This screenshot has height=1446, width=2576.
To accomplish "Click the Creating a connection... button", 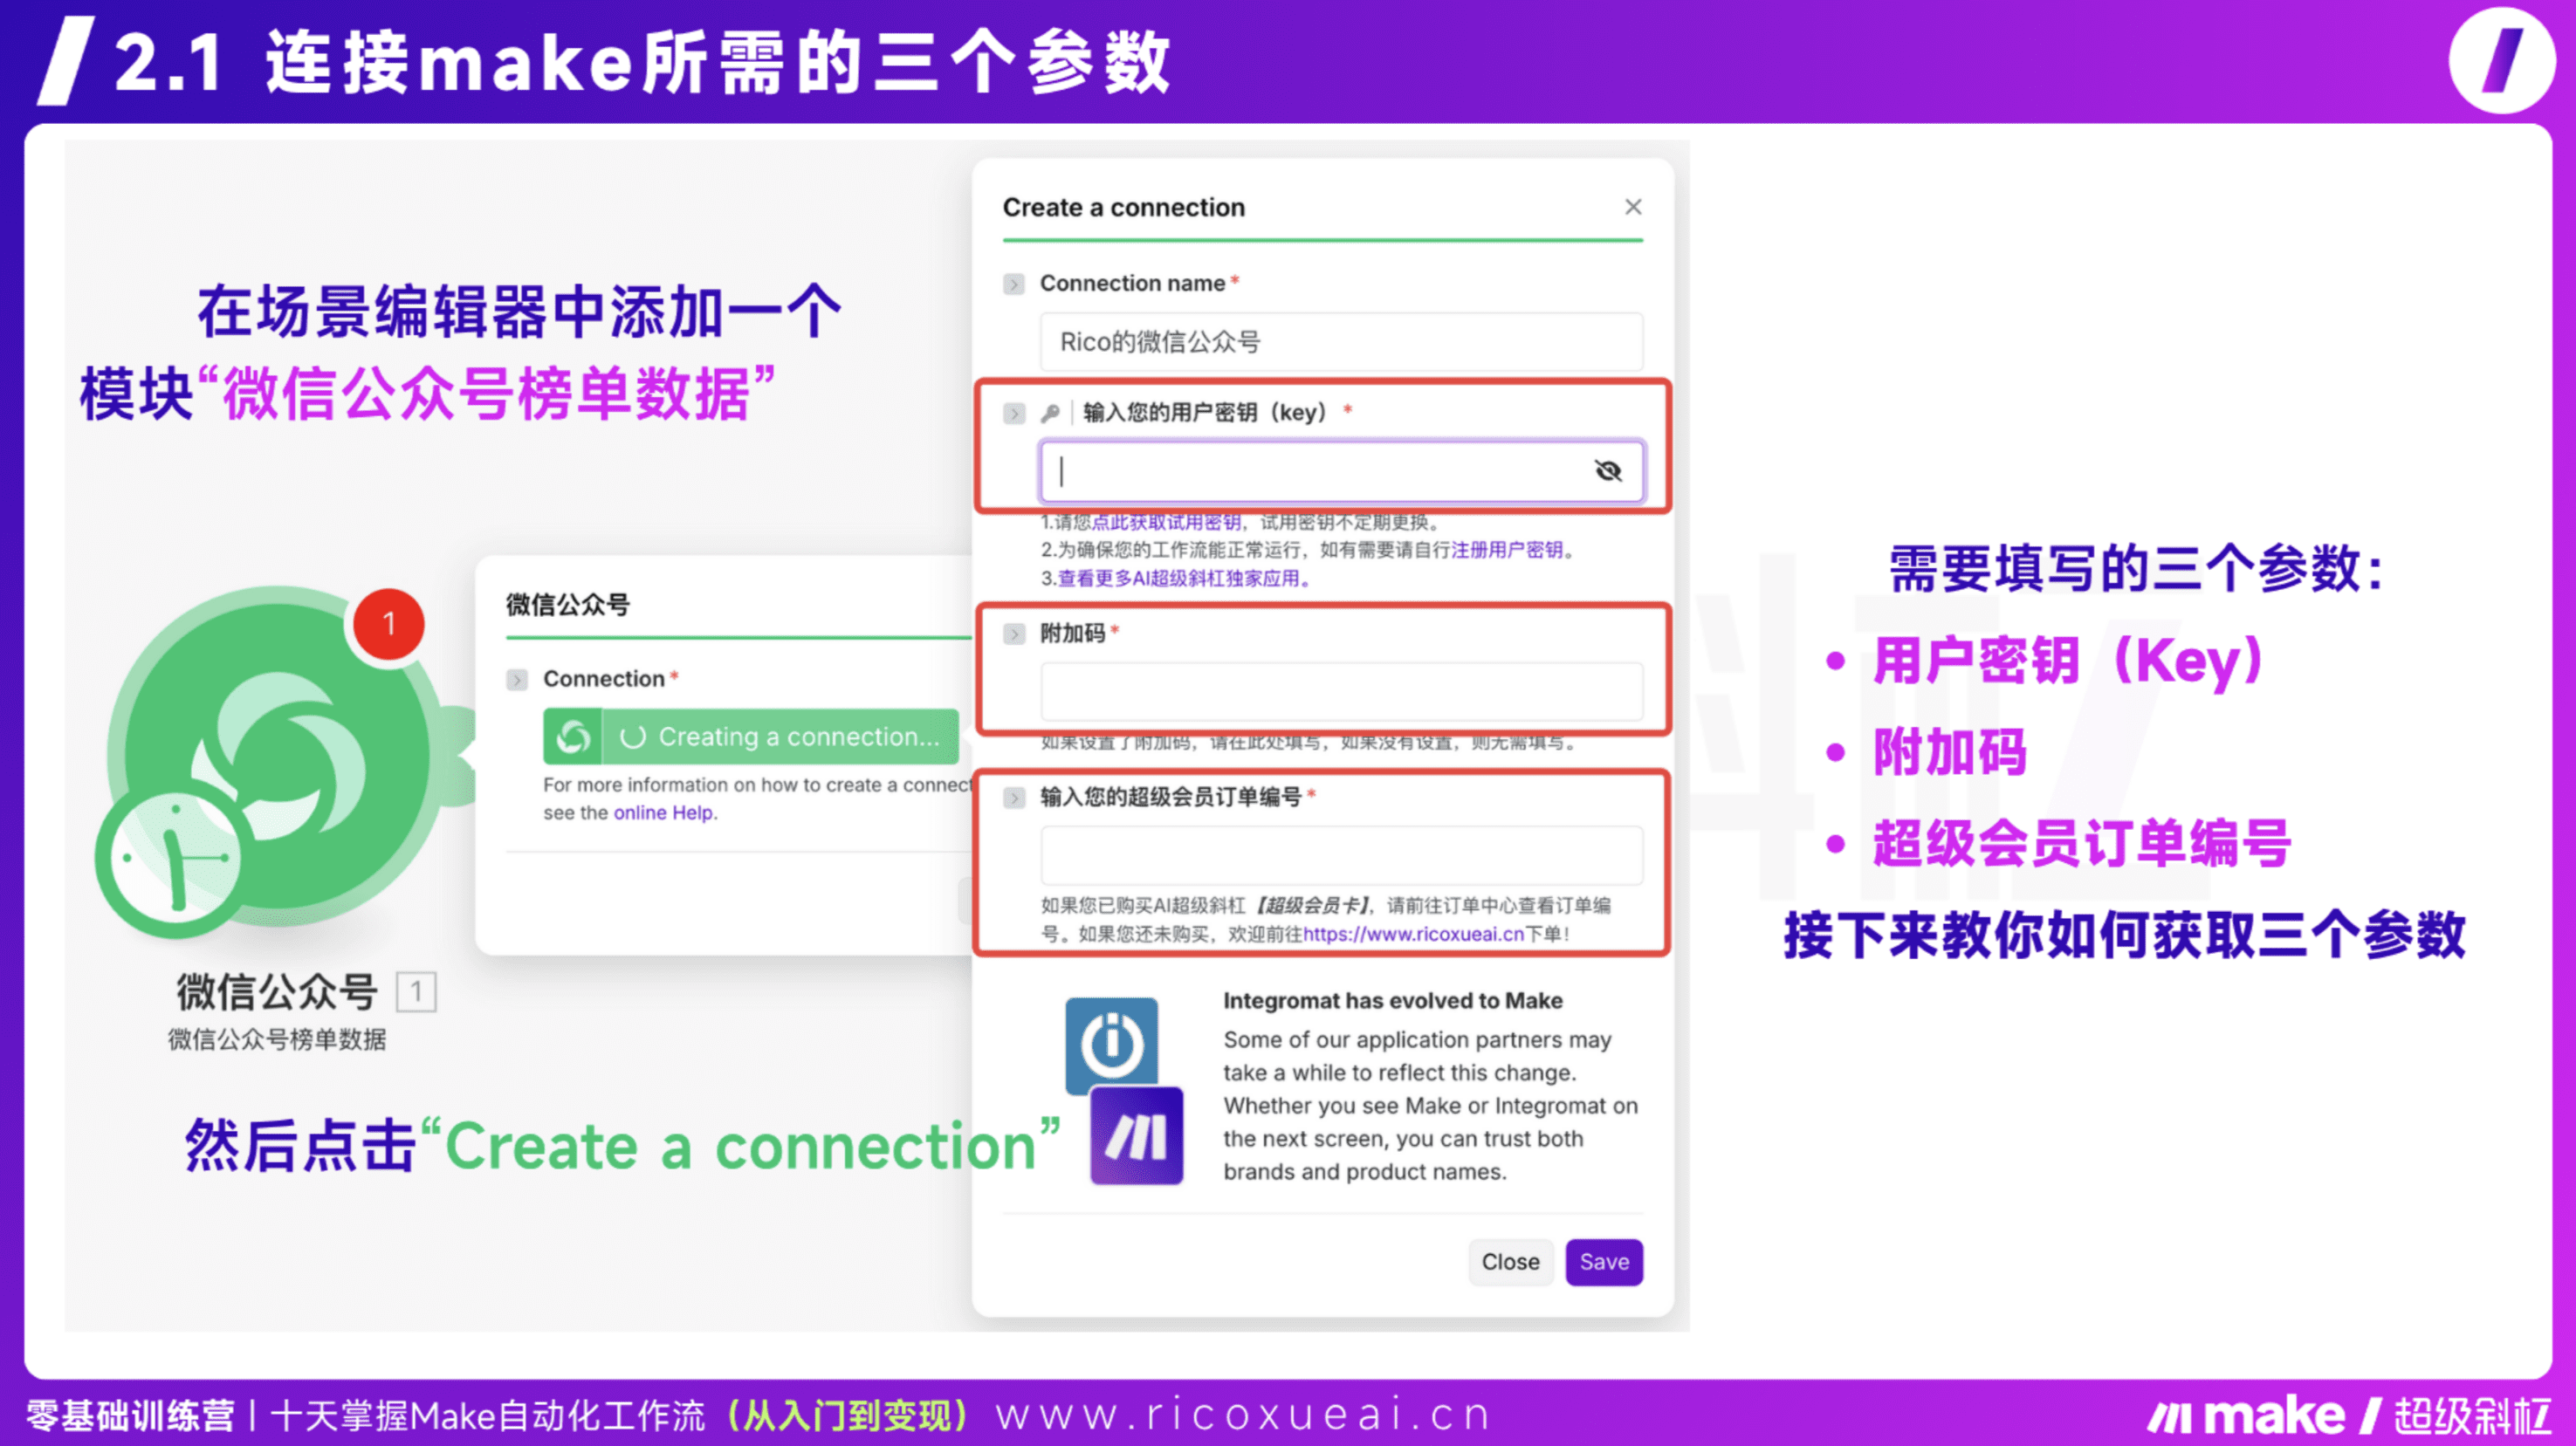I will pyautogui.click(x=751, y=737).
